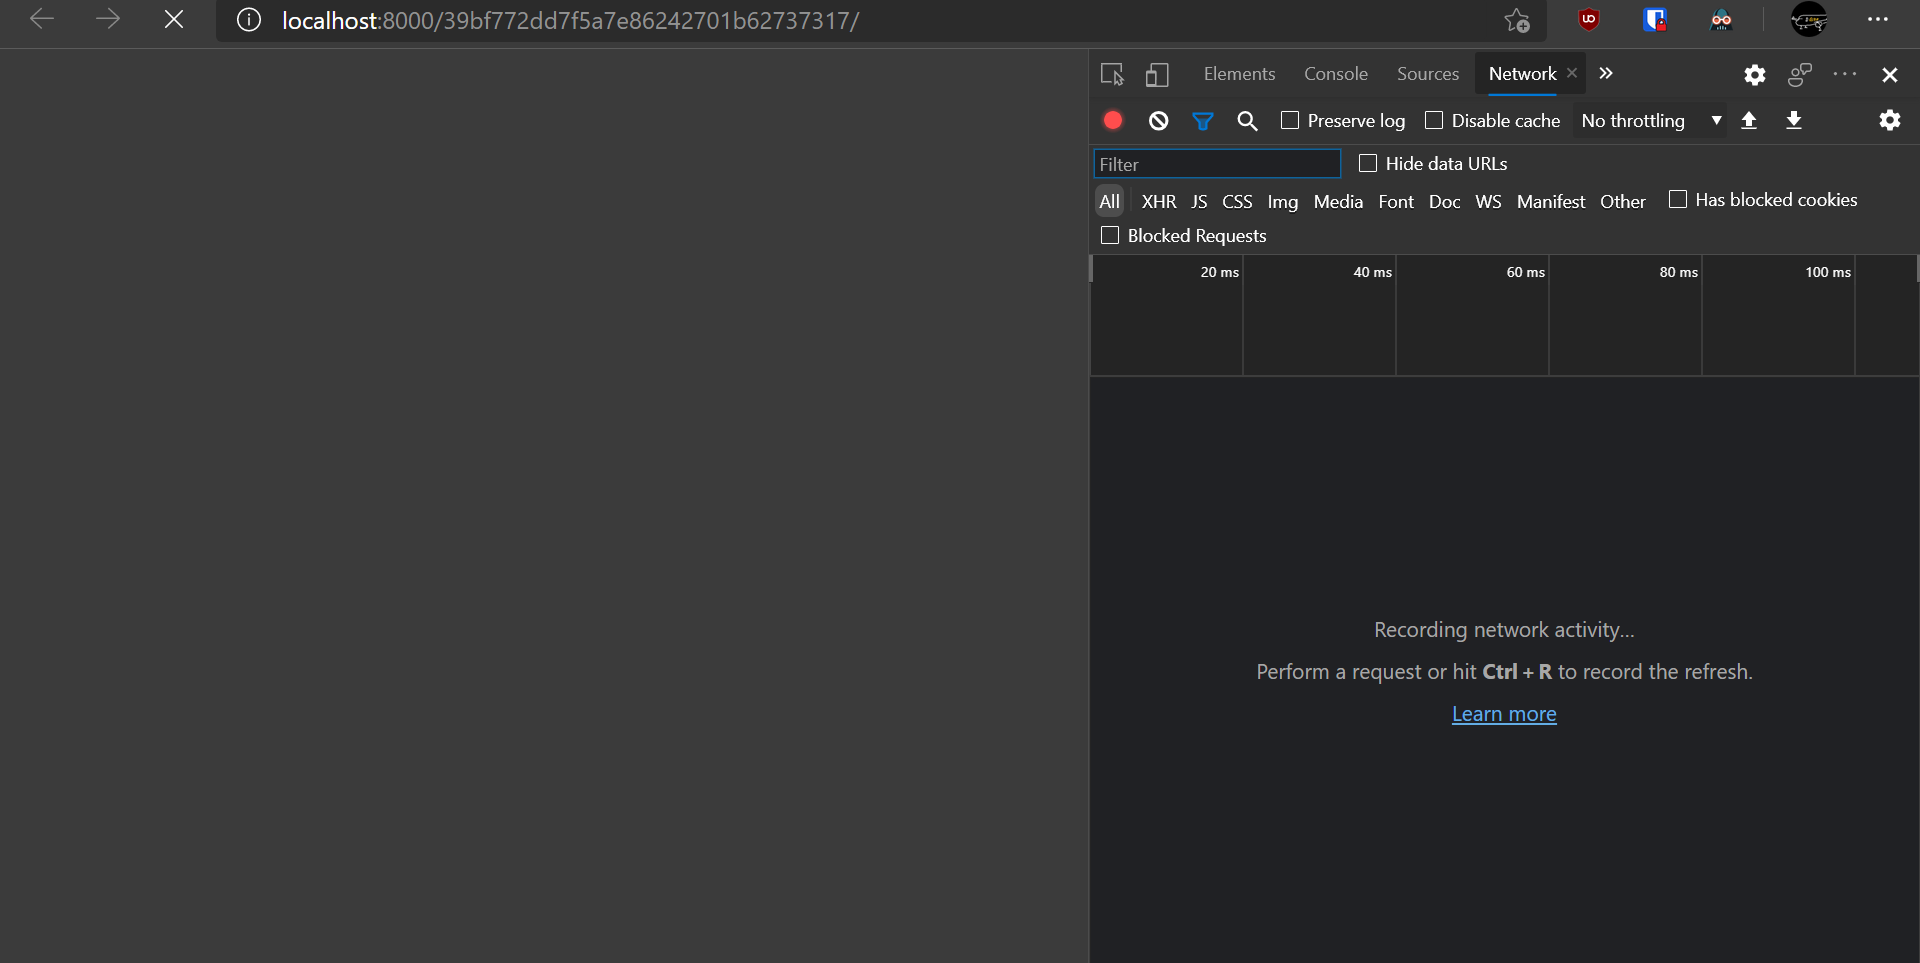Export network log as HAR

[x=1794, y=120]
